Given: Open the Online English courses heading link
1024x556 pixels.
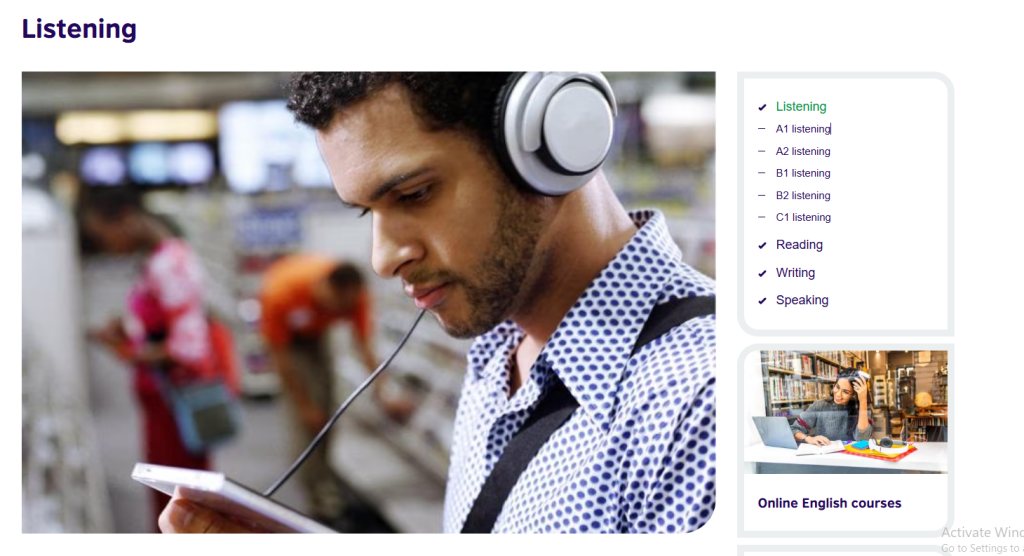Looking at the screenshot, I should tap(829, 503).
